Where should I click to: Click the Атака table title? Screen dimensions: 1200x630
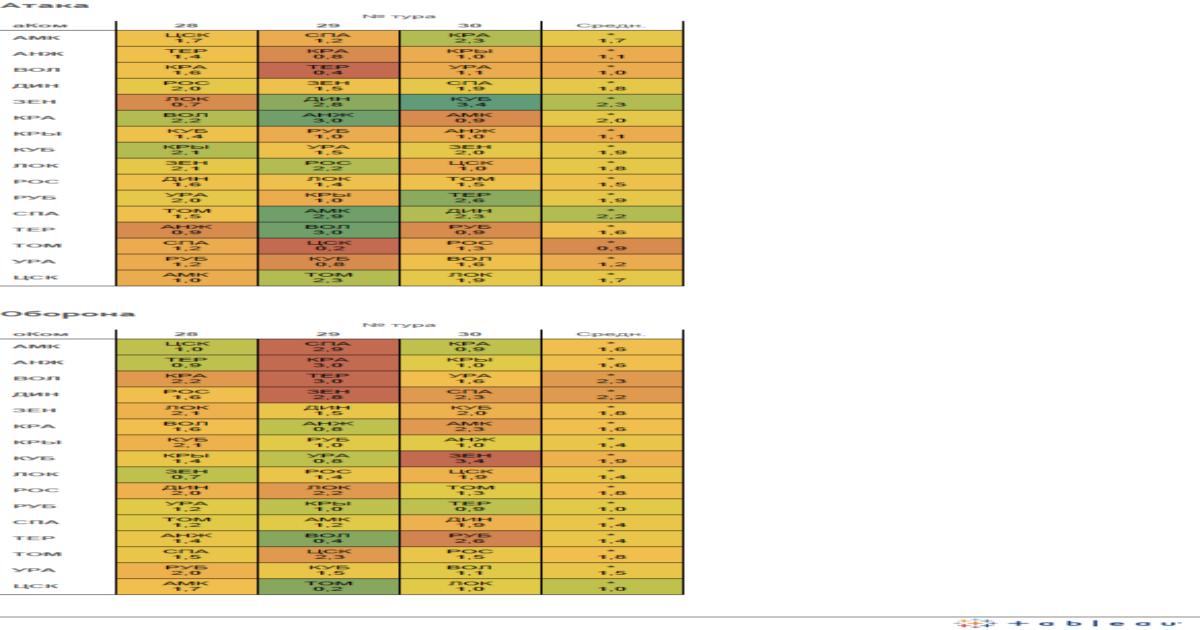click(x=42, y=5)
